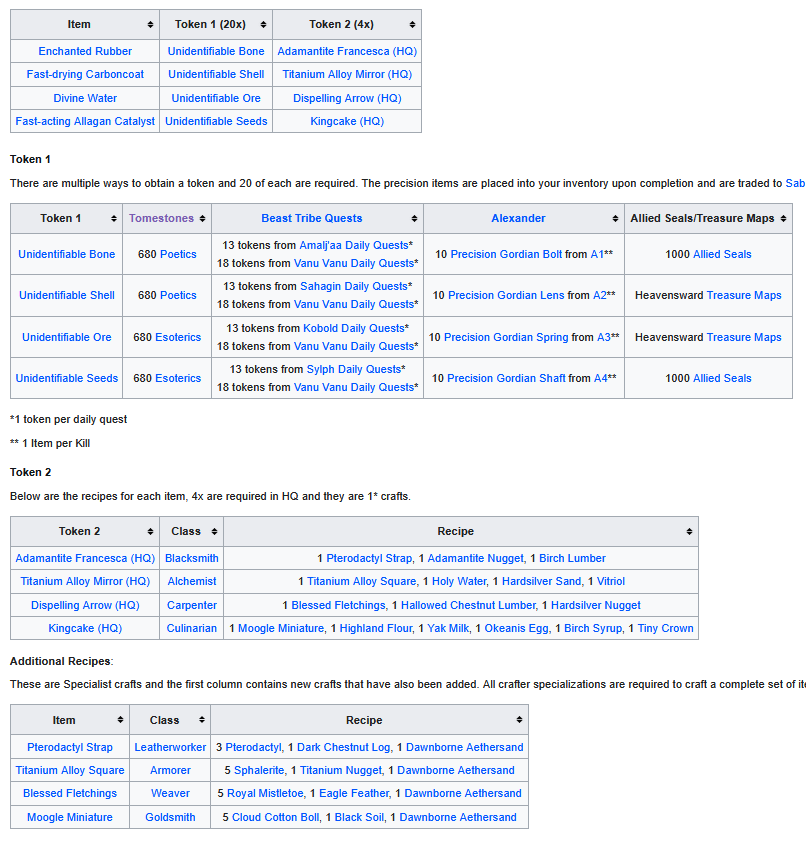Sort Token 2 recipe table by Token 2 arrow
806x841 pixels.
(x=150, y=532)
